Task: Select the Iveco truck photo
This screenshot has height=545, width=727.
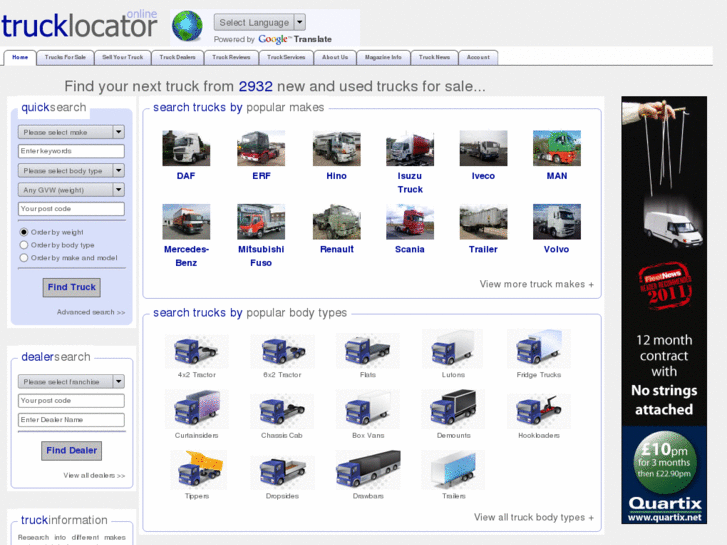Action: 484,148
